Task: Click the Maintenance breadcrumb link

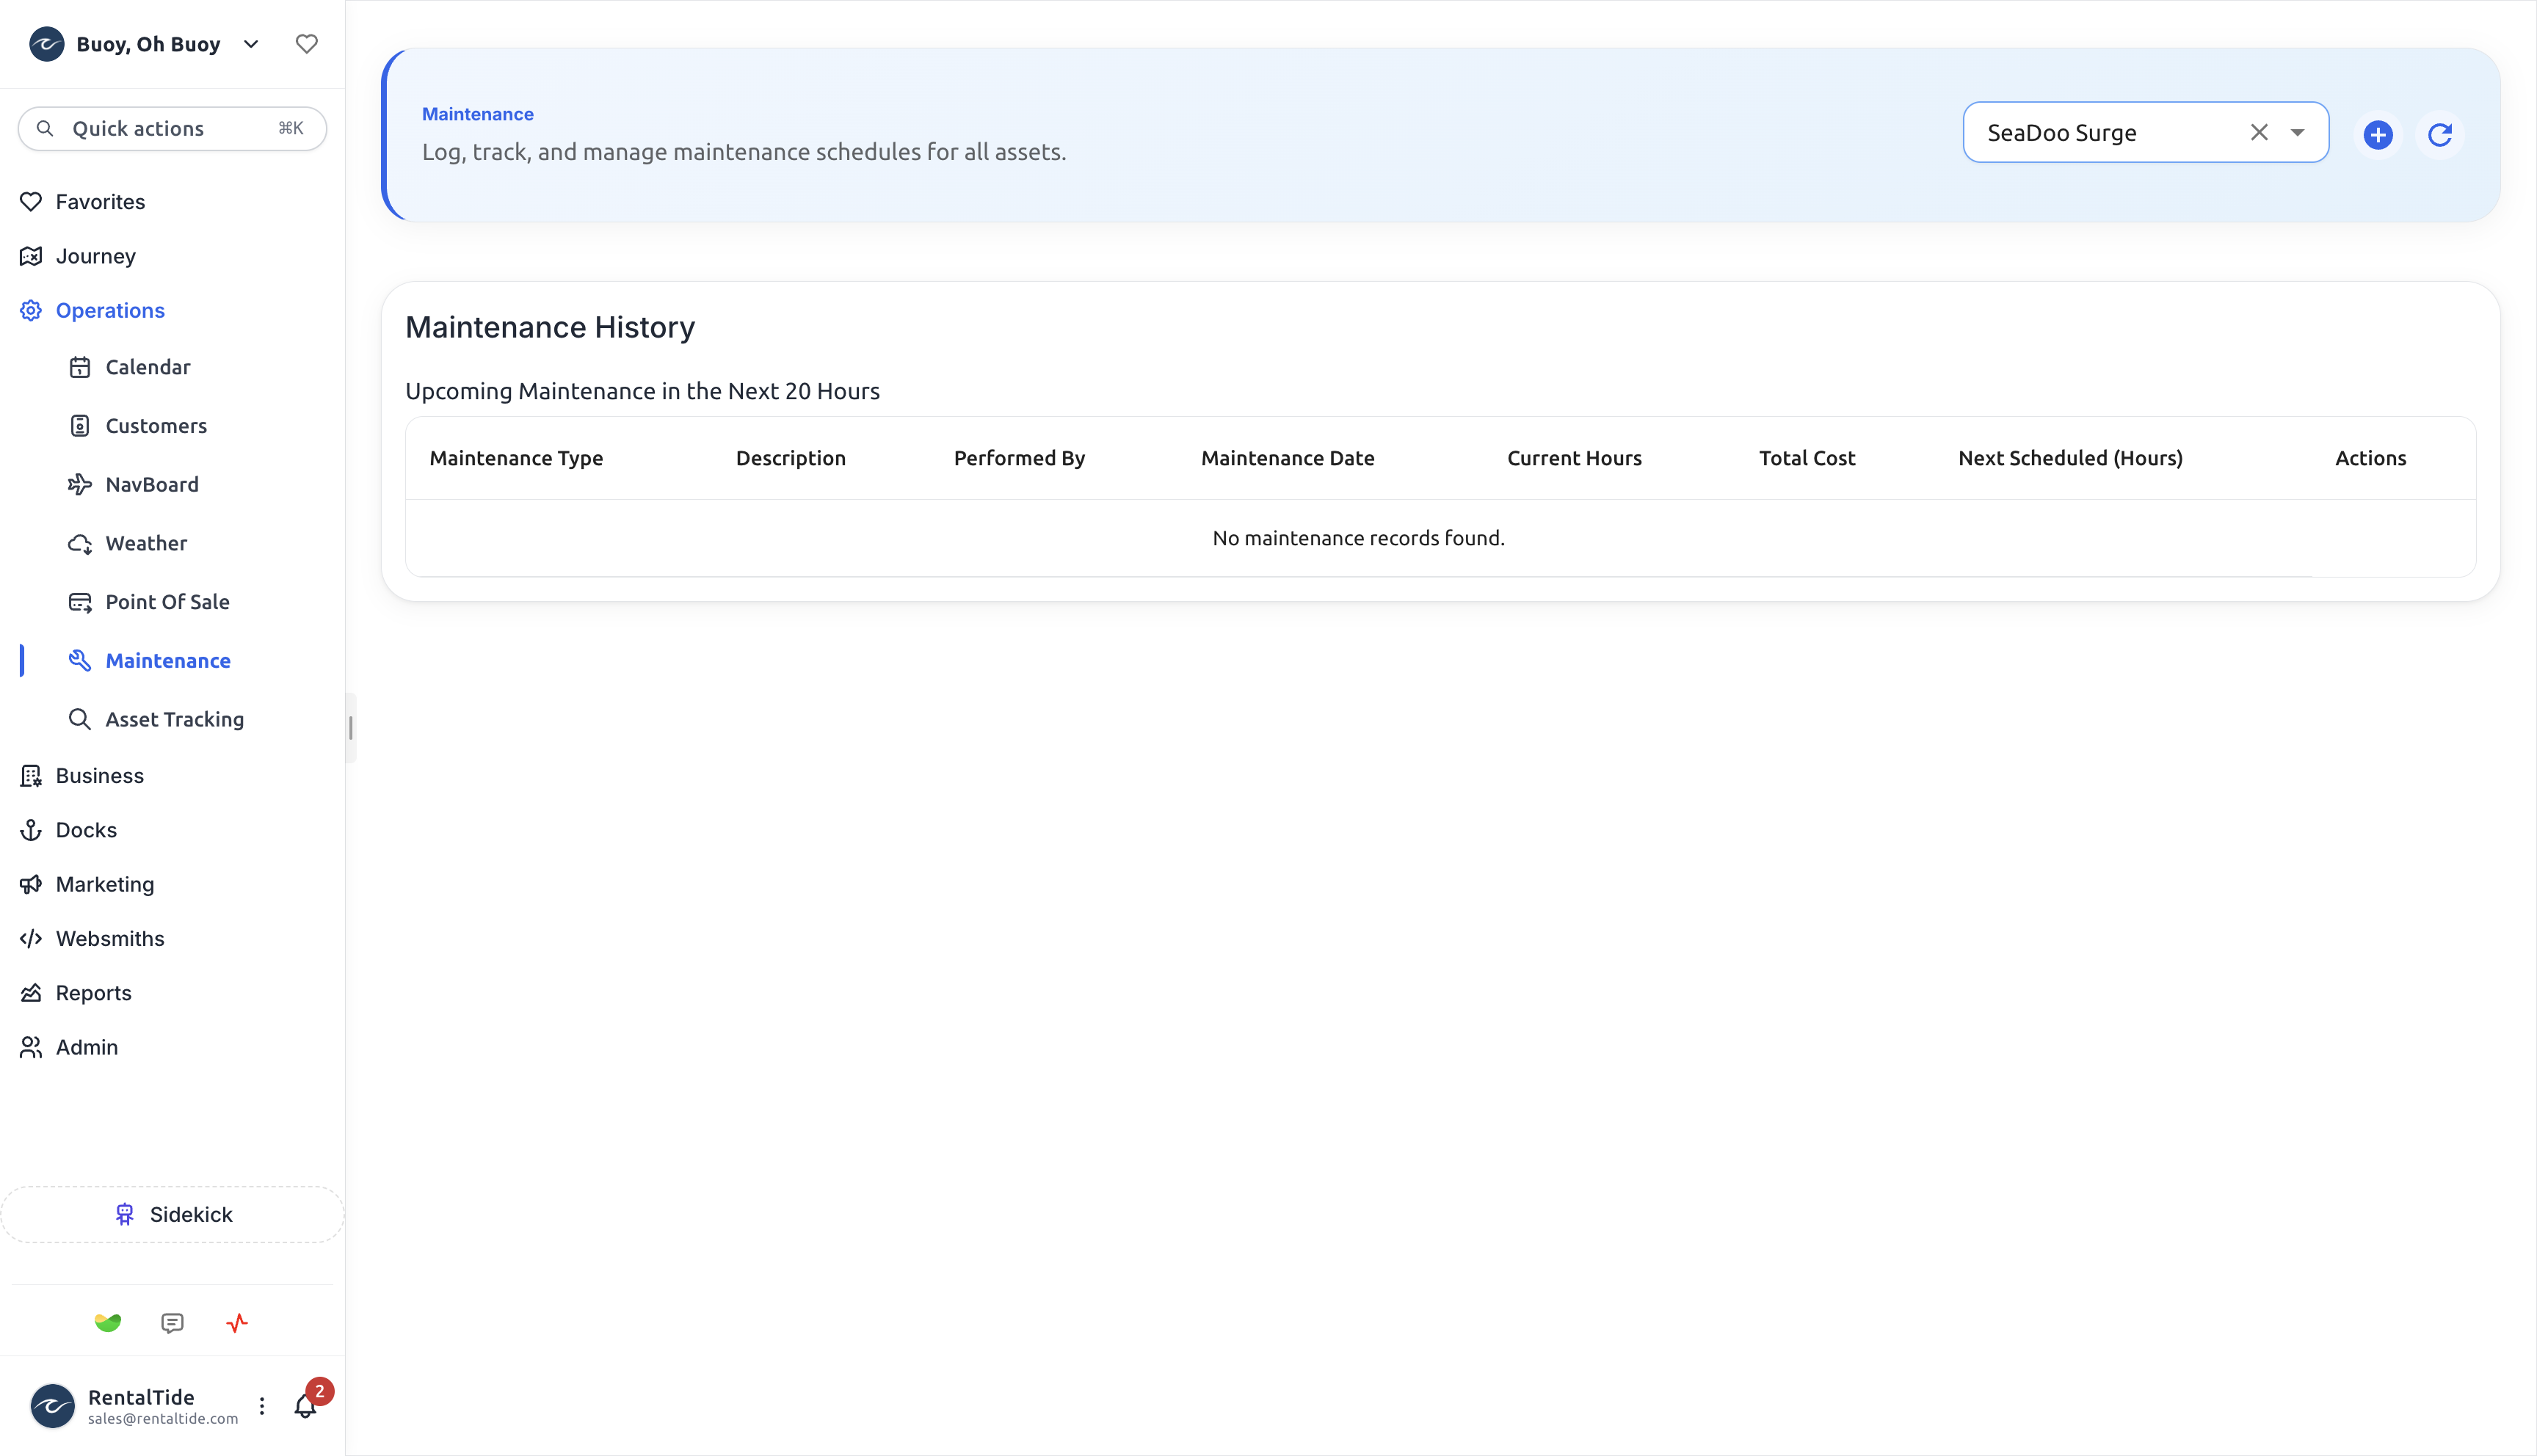Action: [478, 114]
